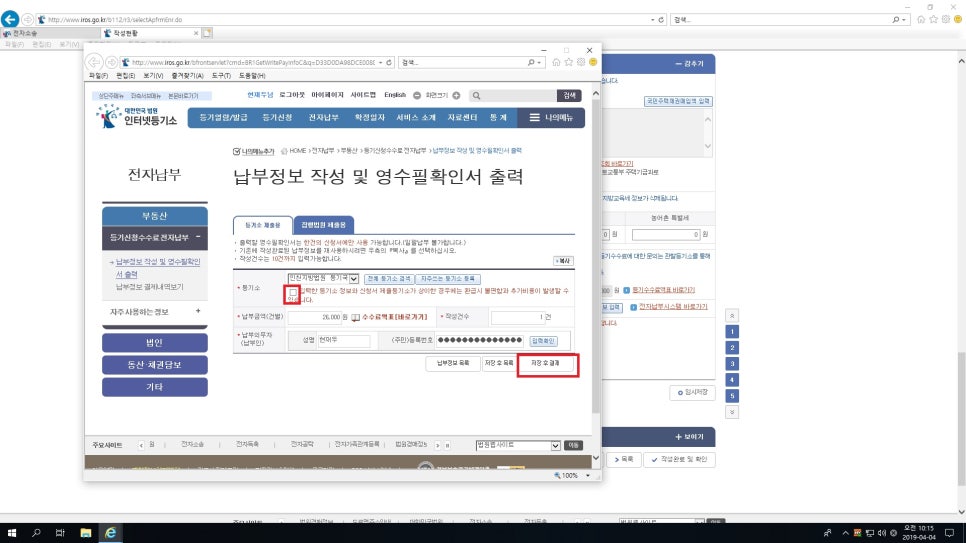Open Task View on the taskbar
Screen dimensions: 966x543
pyautogui.click(x=60, y=533)
